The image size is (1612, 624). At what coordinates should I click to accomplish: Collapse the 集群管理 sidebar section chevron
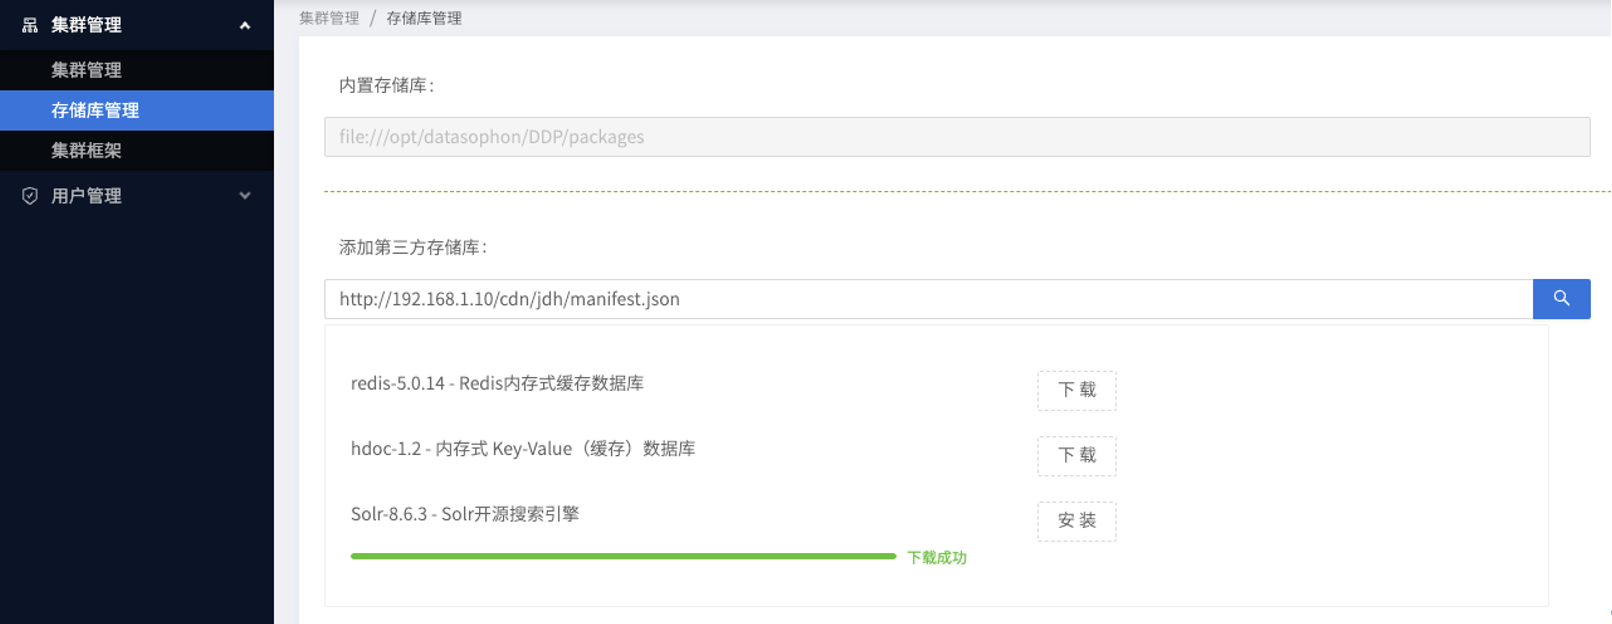point(245,25)
